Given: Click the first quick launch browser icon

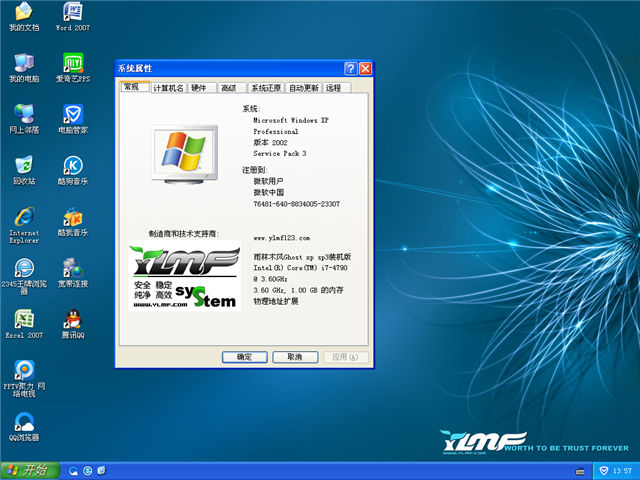Looking at the screenshot, I should click(x=73, y=471).
